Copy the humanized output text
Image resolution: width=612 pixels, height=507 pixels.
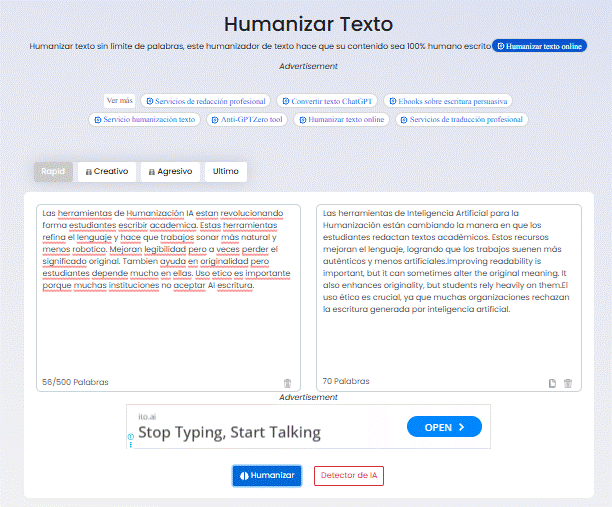click(x=552, y=383)
